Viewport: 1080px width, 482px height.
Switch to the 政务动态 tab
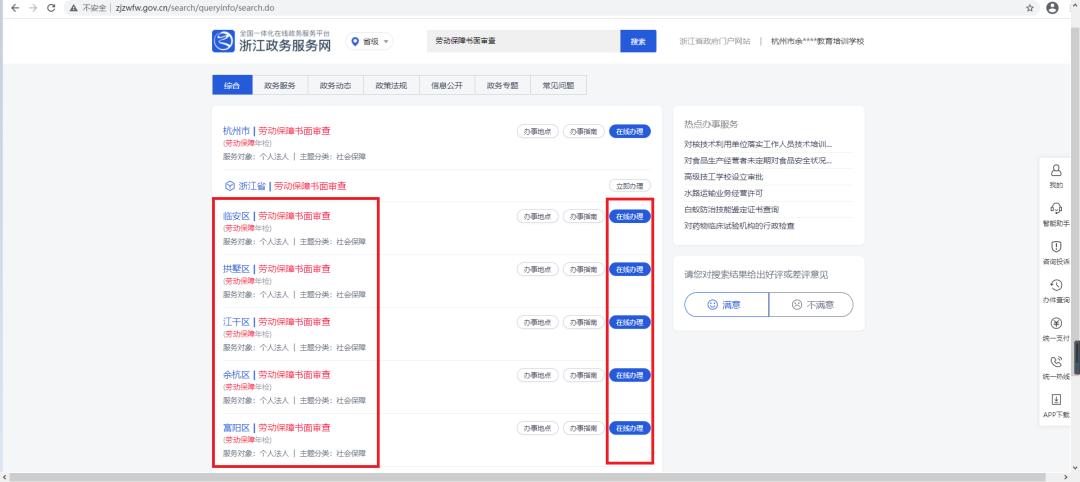(335, 85)
